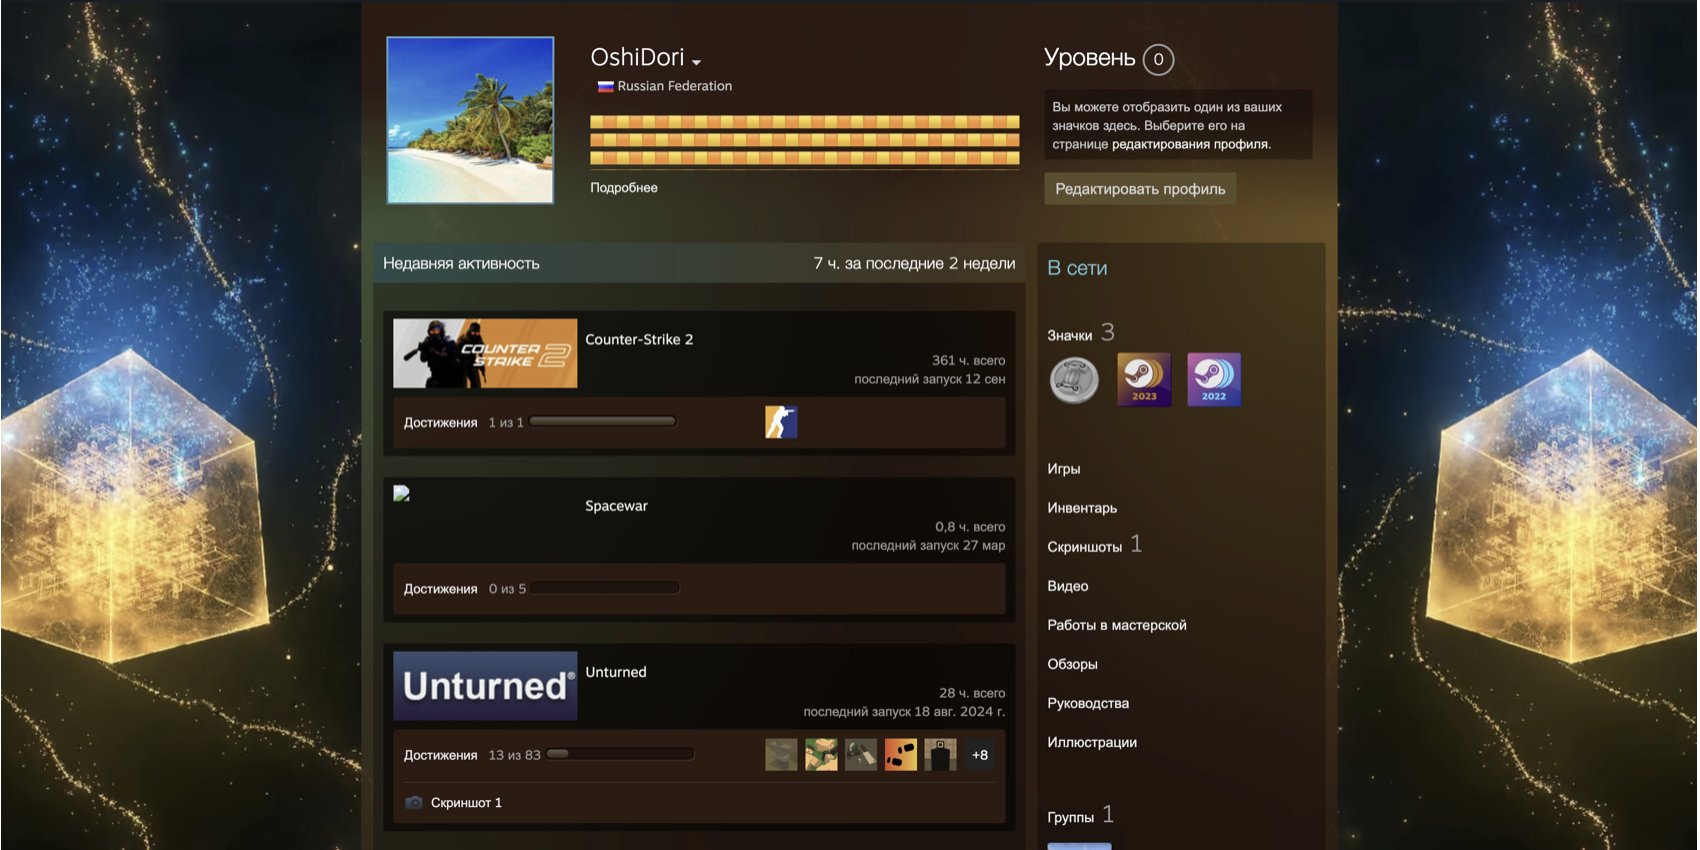The width and height of the screenshot is (1700, 850).
Task: View first Unturned achievement icon
Action: 781,755
